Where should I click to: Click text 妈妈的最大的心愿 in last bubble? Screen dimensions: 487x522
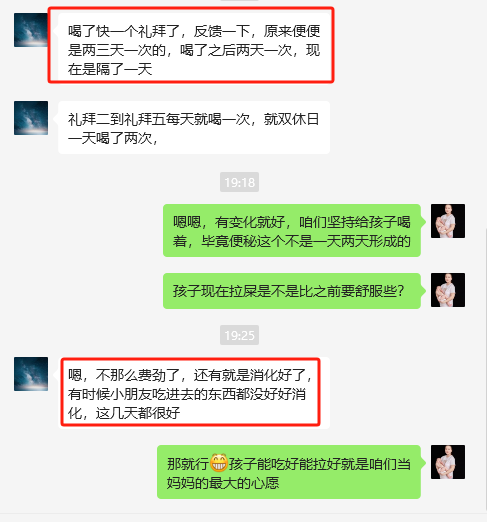[x=223, y=483]
